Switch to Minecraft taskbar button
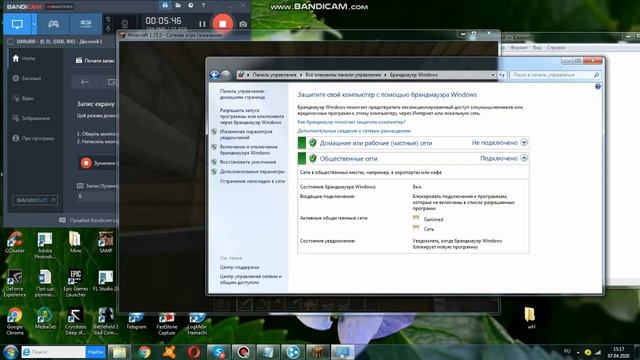640x360 pixels. 318,352
